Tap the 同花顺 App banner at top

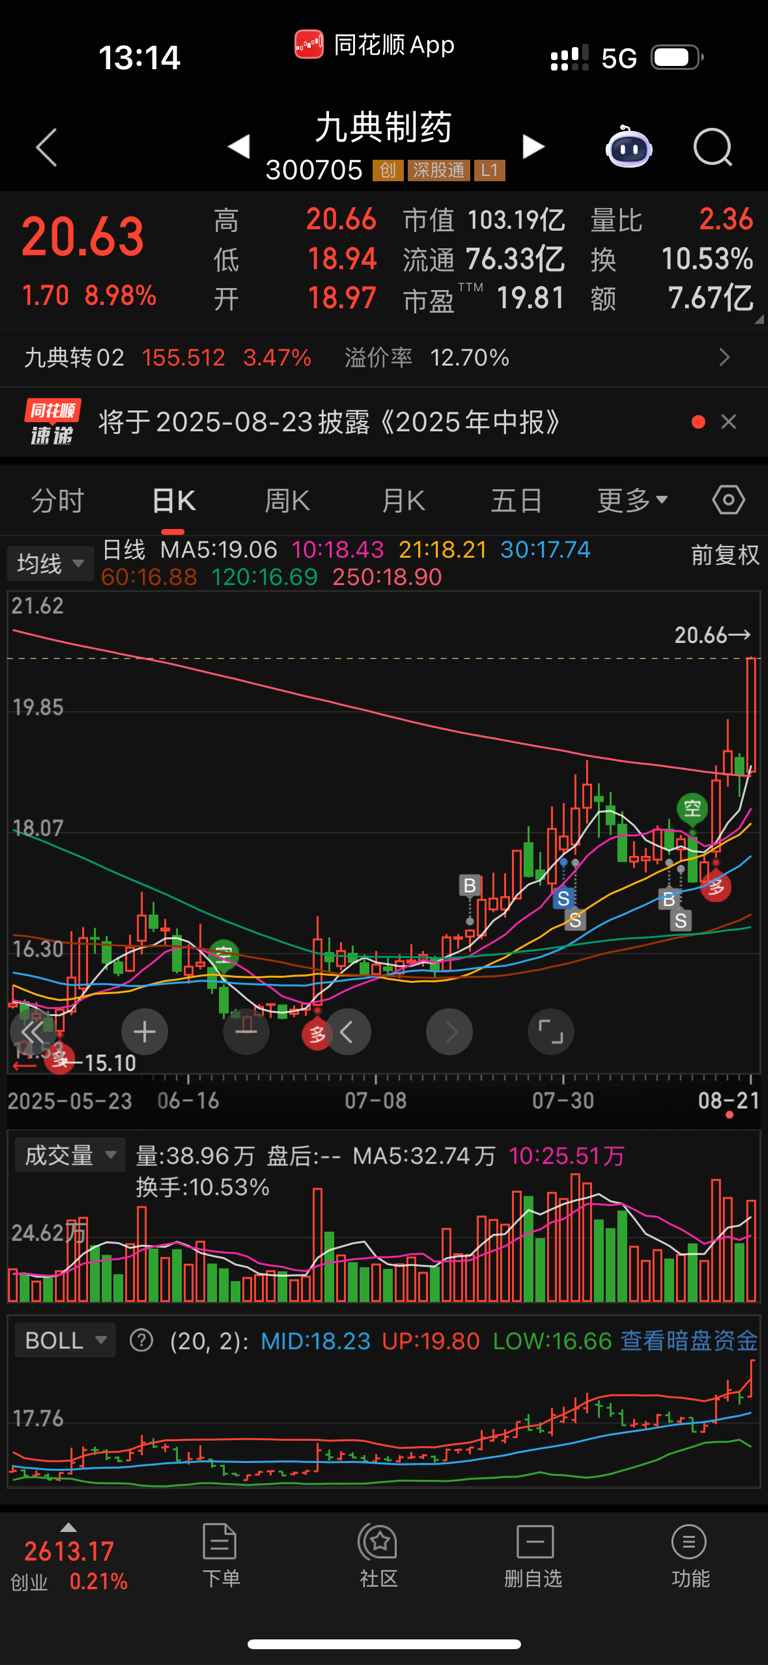point(375,44)
